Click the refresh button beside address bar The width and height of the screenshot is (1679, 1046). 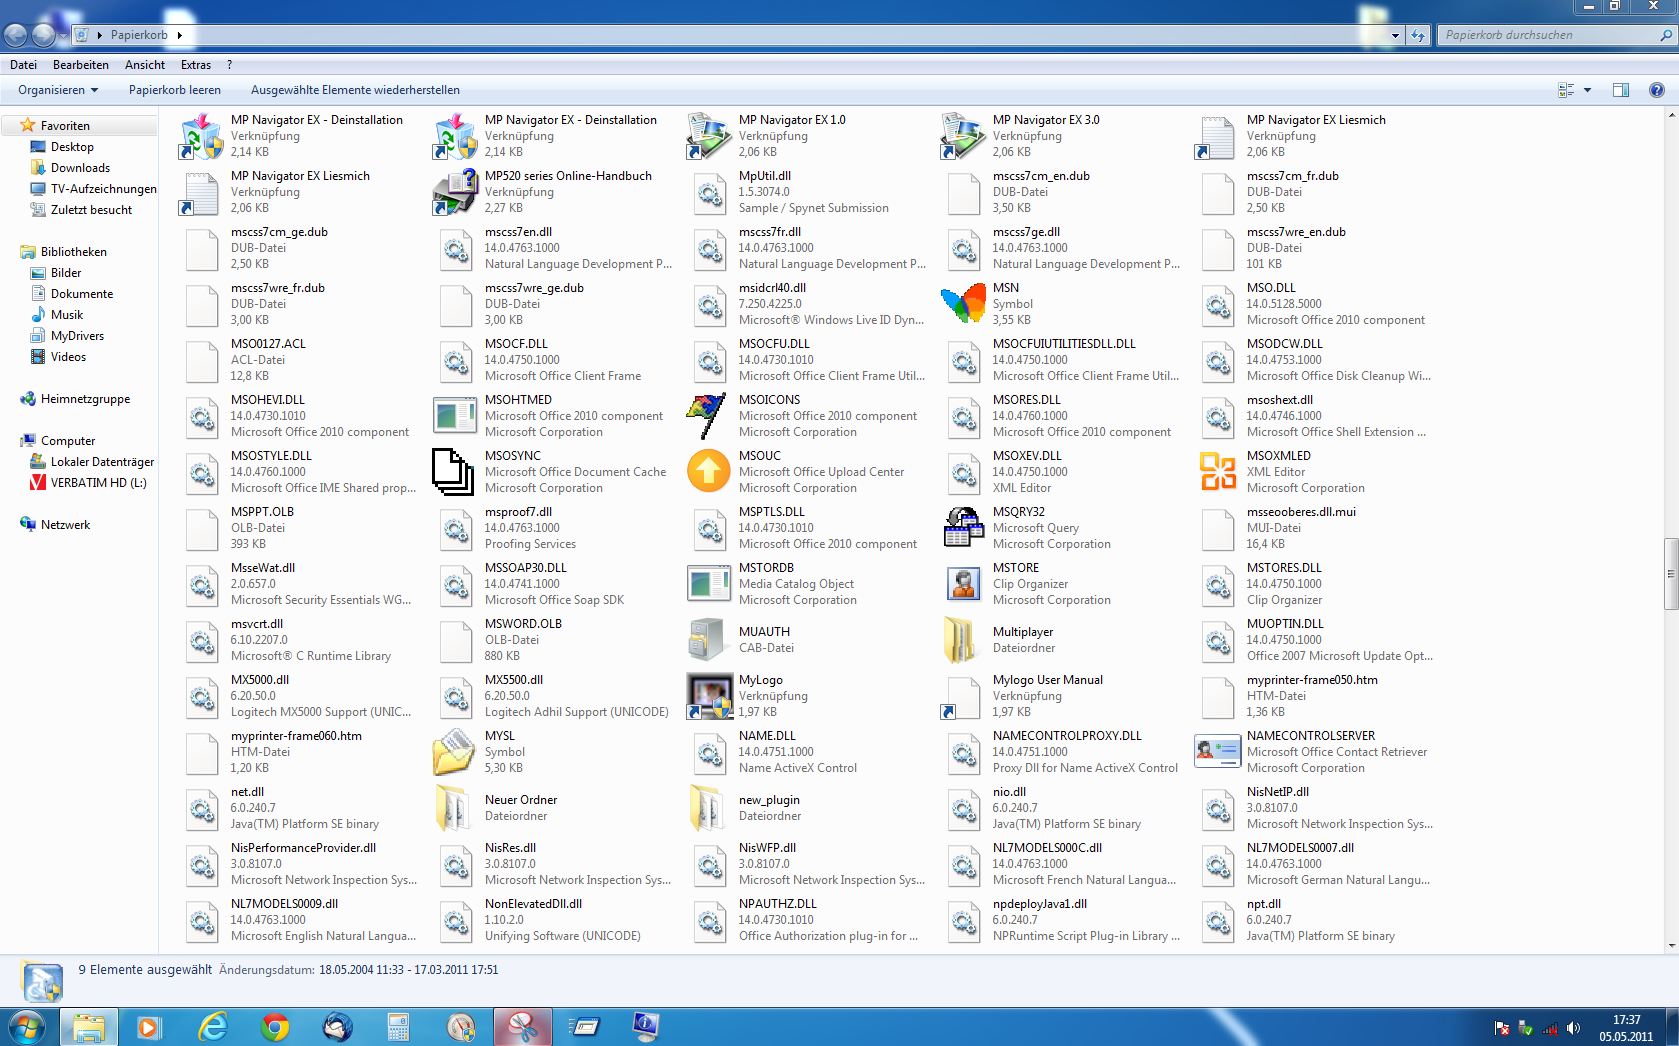(x=1418, y=35)
